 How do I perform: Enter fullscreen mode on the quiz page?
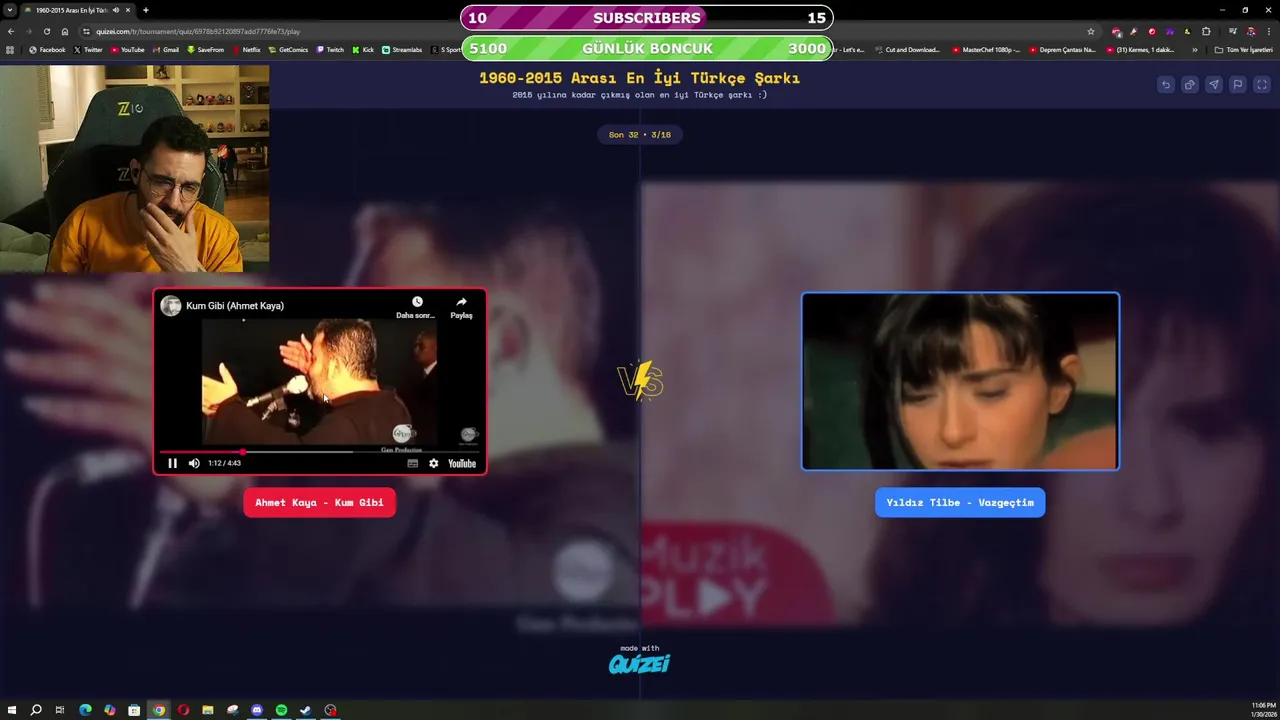[x=1262, y=85]
